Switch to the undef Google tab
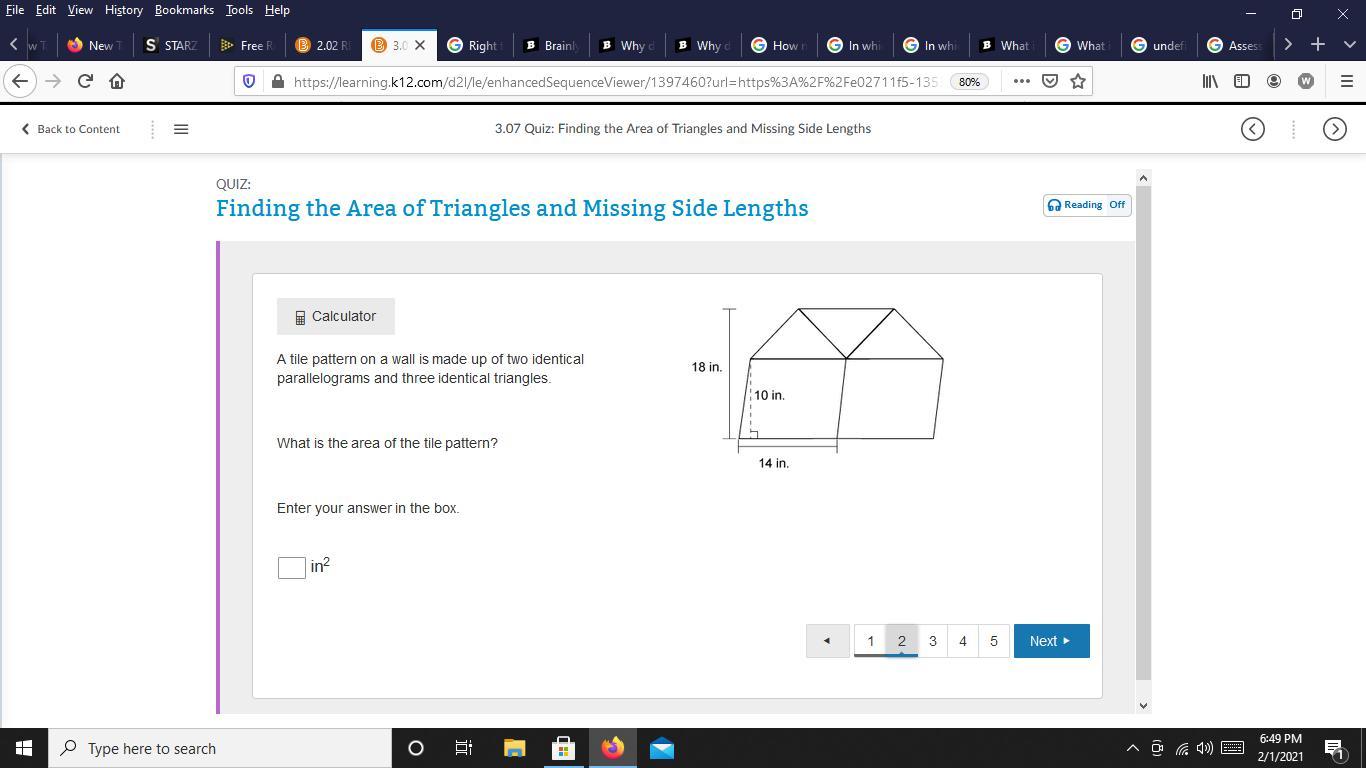 click(1158, 45)
